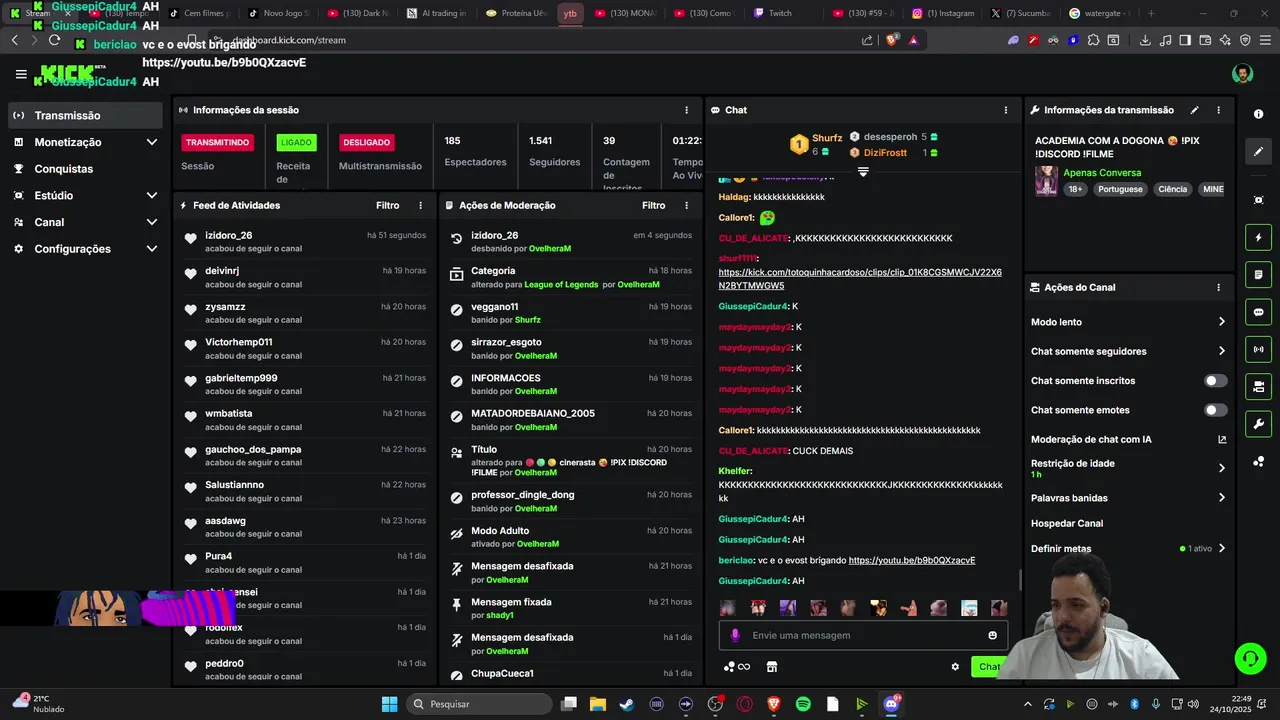Toggle Chat somente emotes switch
This screenshot has height=720, width=1280.
point(1216,410)
